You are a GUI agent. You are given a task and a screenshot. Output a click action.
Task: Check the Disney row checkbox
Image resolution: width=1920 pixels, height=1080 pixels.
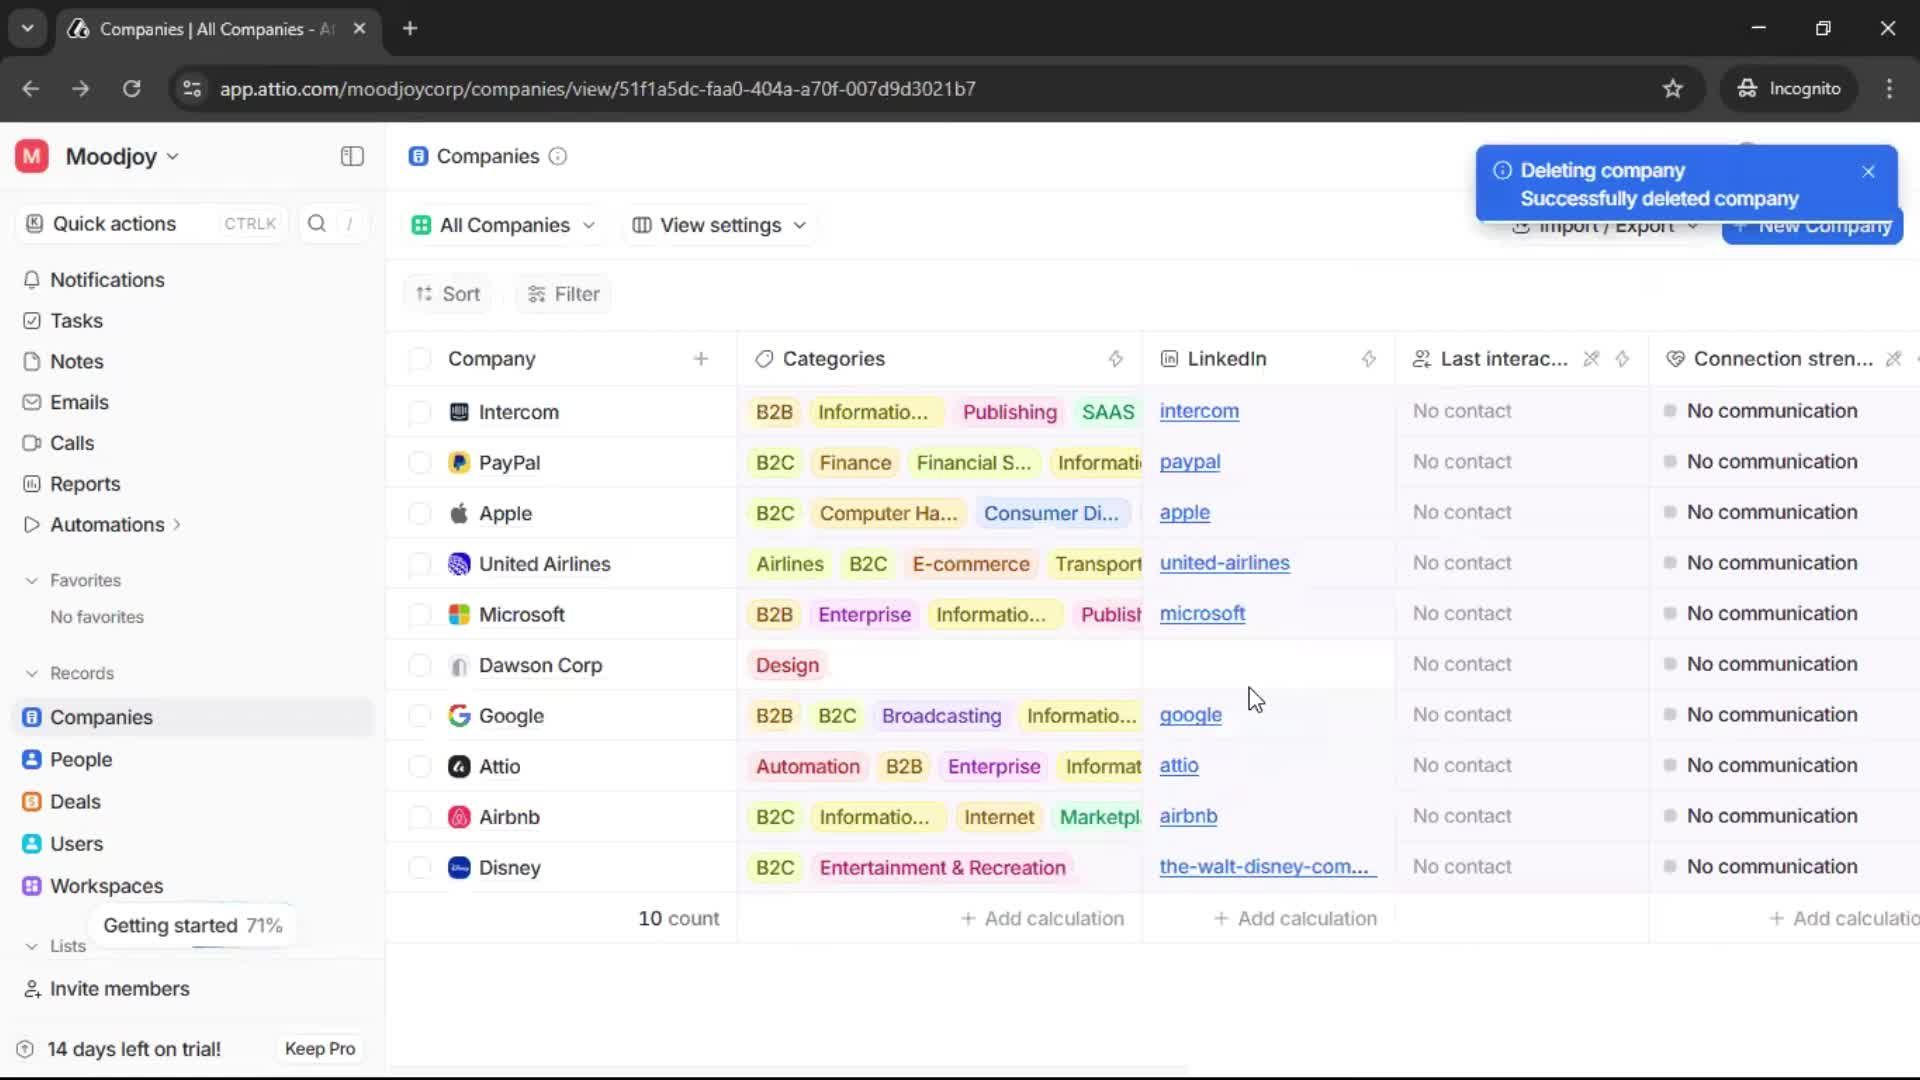[420, 868]
